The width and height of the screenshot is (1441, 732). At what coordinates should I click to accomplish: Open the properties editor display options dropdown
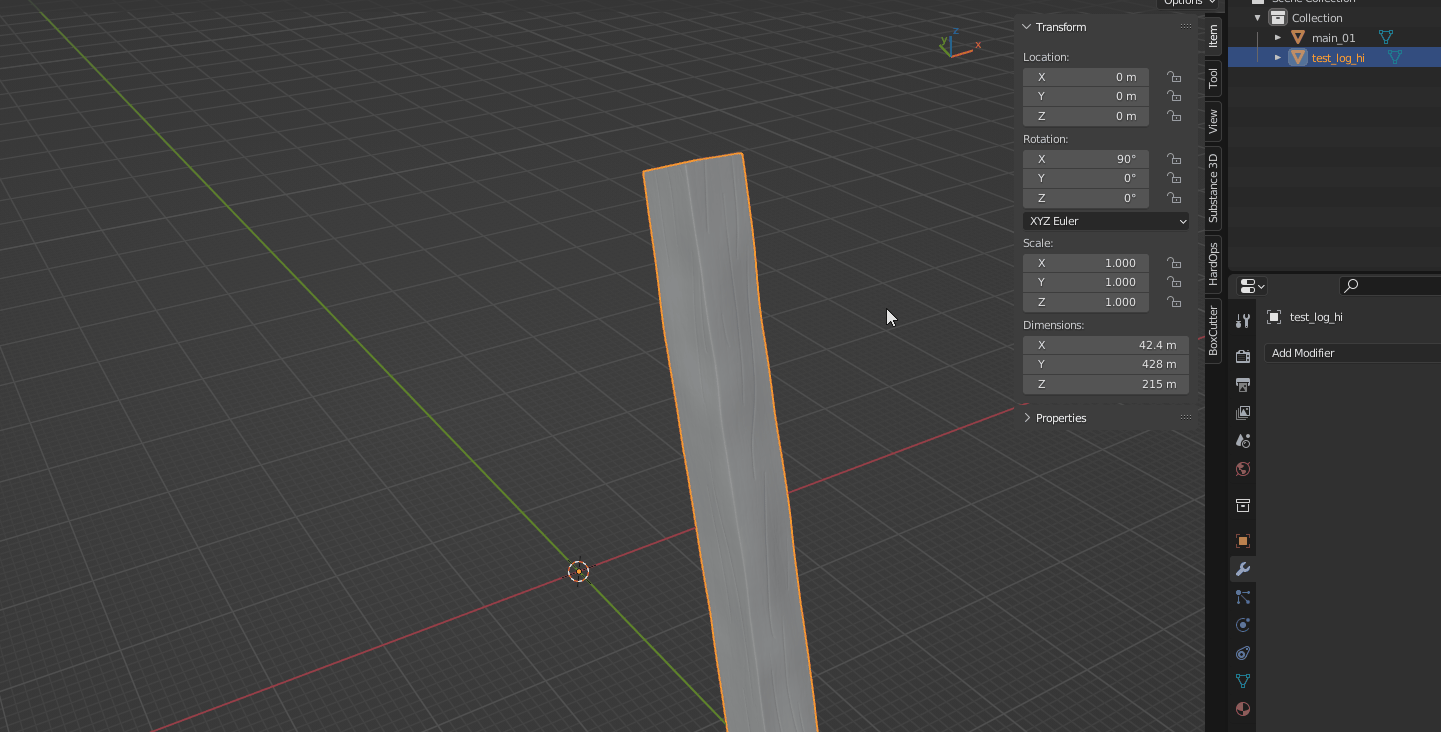pyautogui.click(x=1252, y=286)
